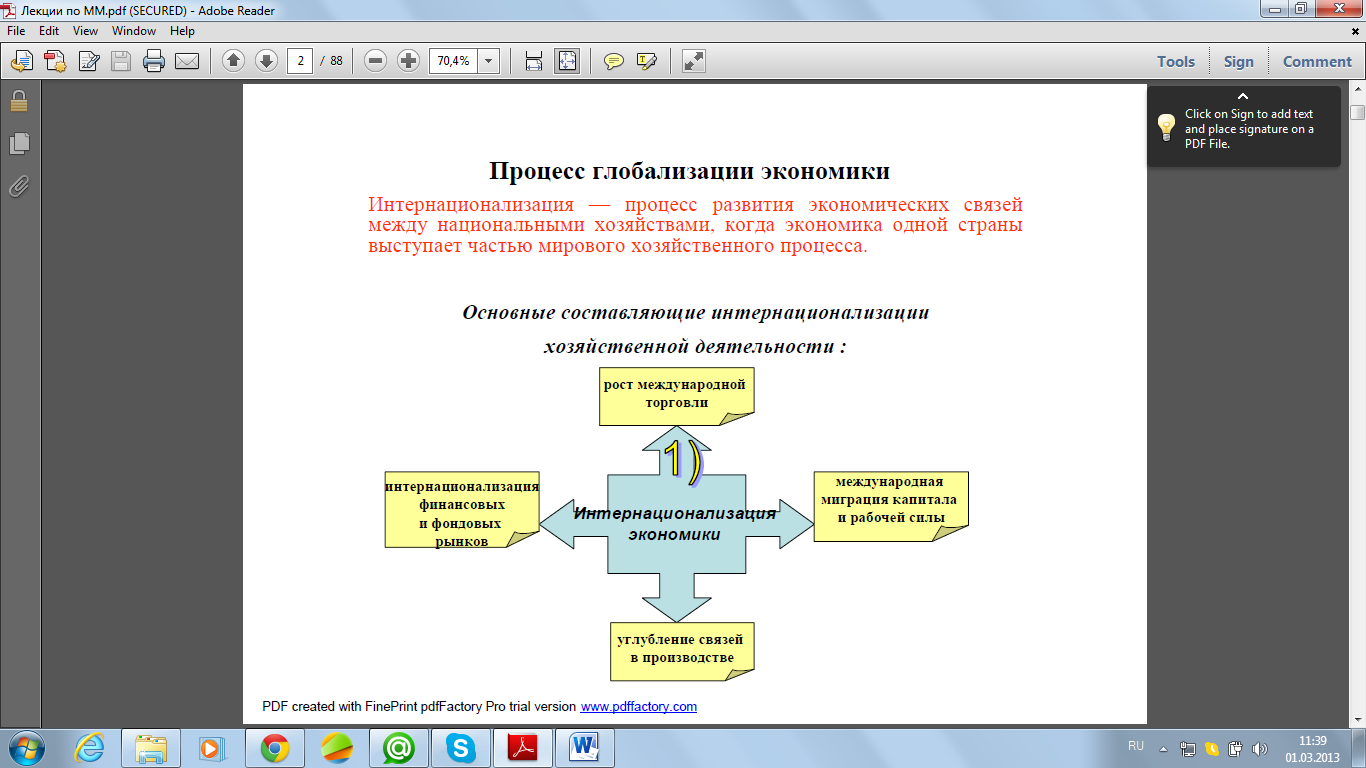Open the File menu

point(16,31)
